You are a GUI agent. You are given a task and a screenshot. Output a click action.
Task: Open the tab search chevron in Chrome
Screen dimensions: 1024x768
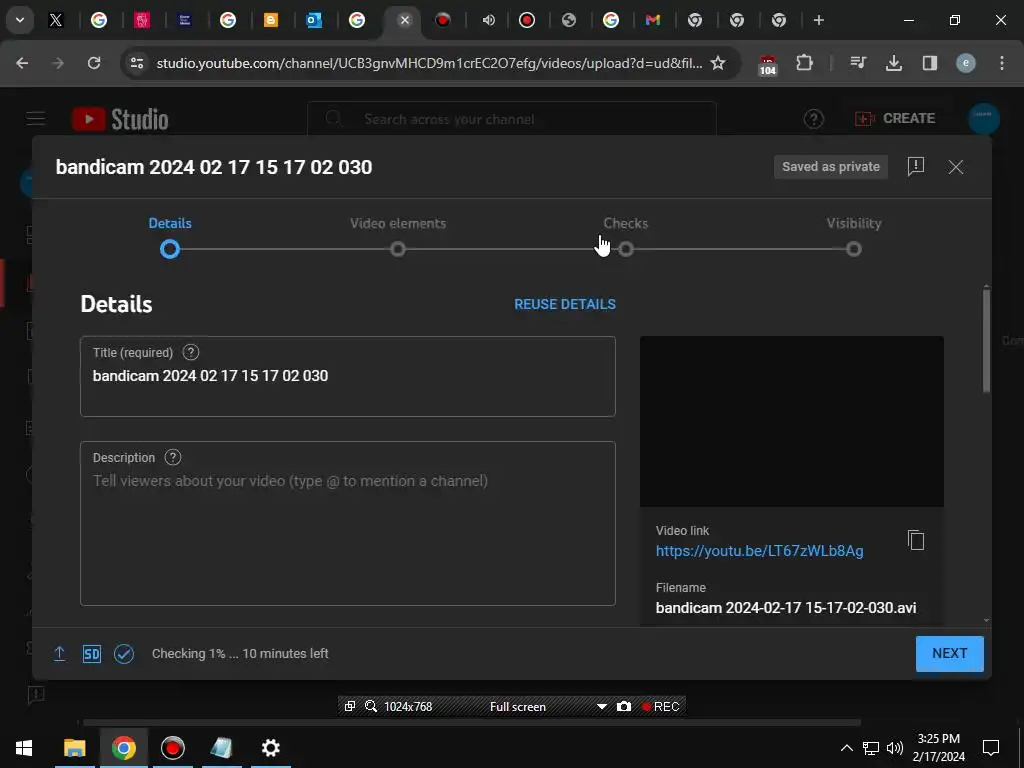coord(20,20)
